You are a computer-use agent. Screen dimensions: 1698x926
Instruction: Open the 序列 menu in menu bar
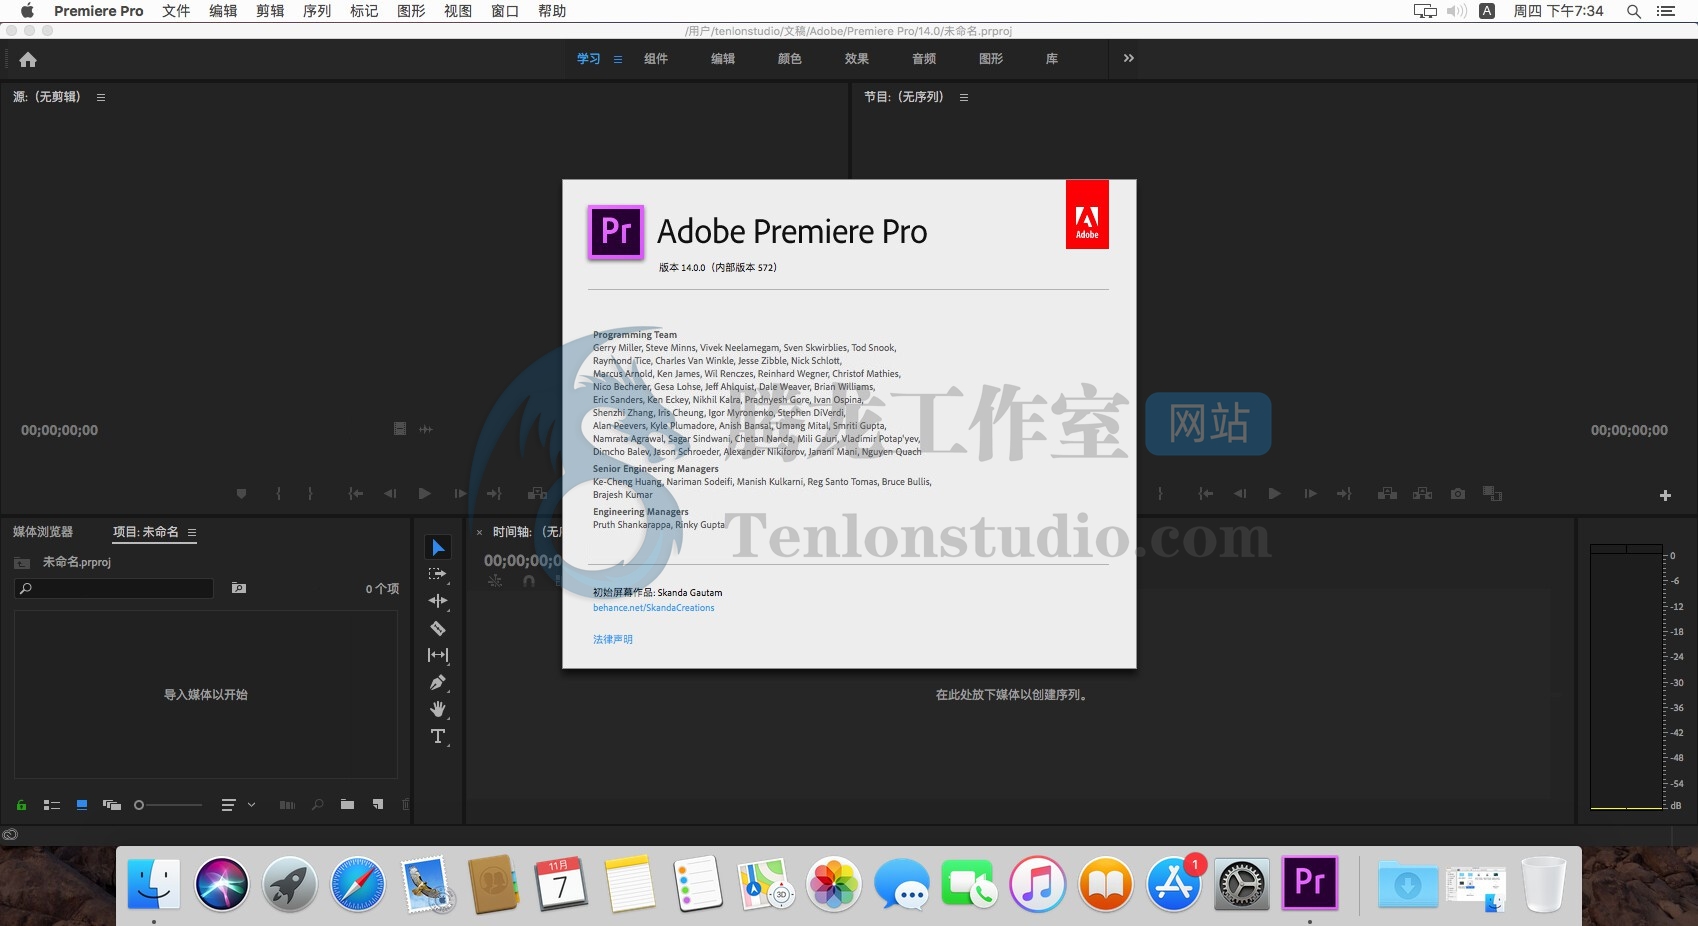tap(317, 11)
